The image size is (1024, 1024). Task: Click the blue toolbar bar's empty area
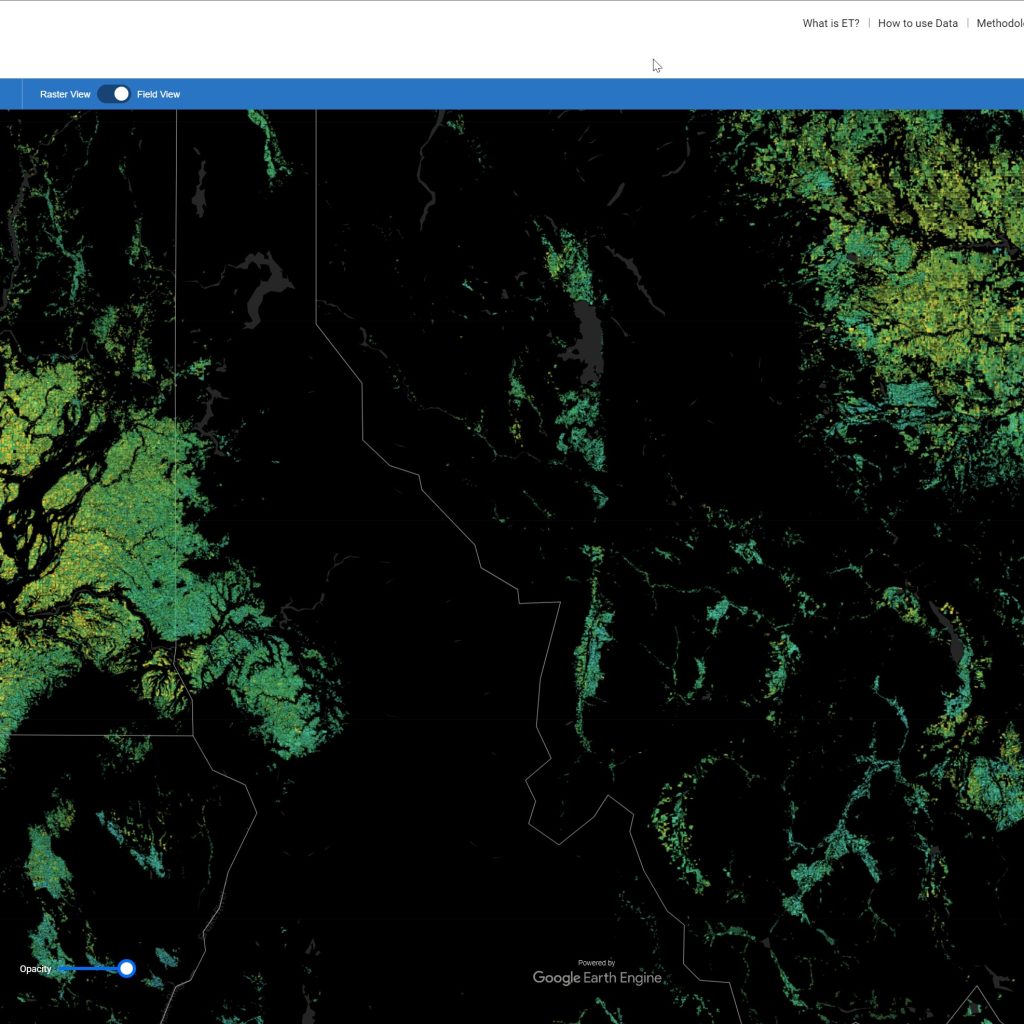[600, 94]
